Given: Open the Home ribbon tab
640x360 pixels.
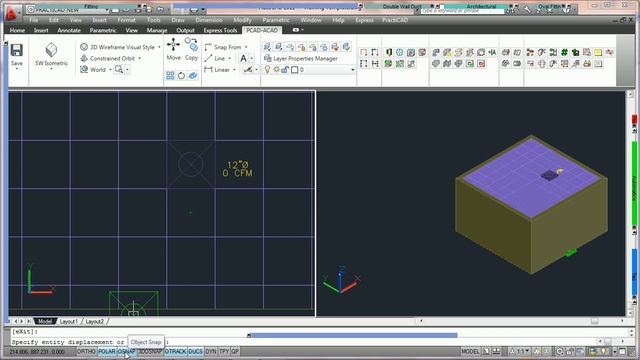Looking at the screenshot, I should point(17,30).
